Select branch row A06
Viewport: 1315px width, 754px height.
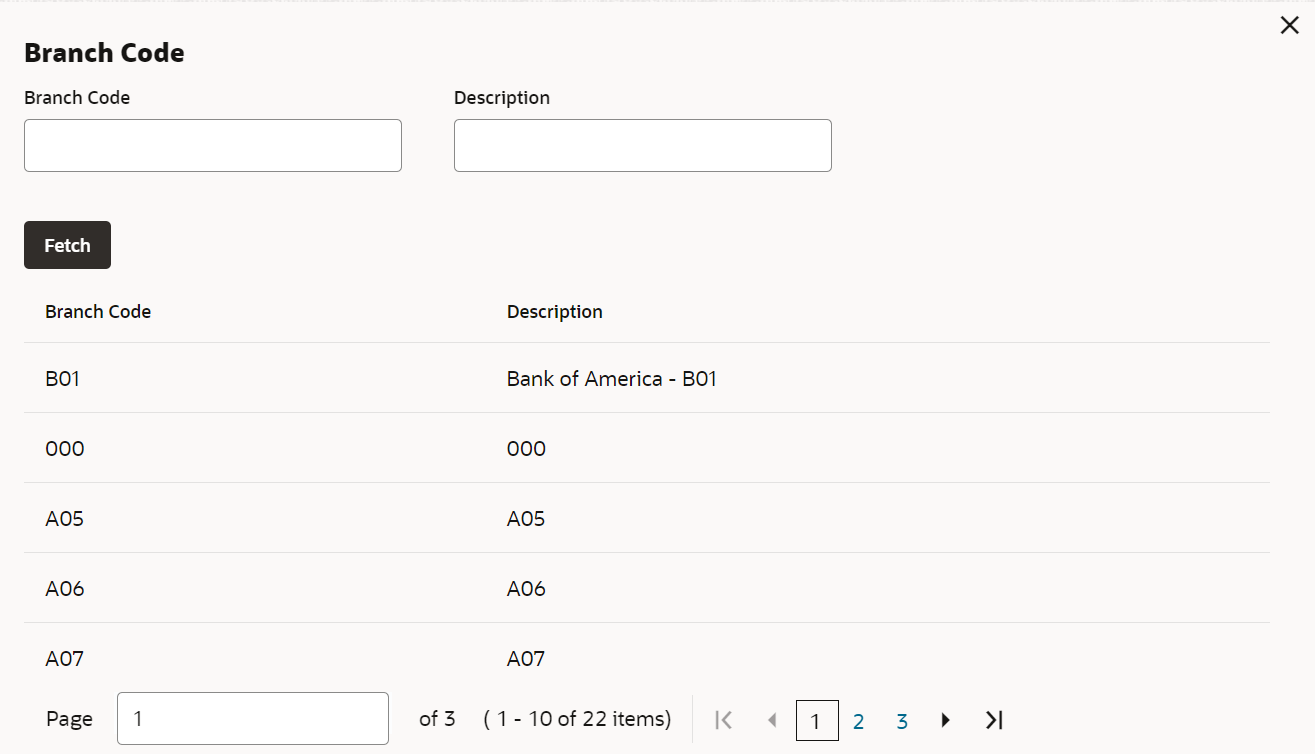pyautogui.click(x=647, y=588)
